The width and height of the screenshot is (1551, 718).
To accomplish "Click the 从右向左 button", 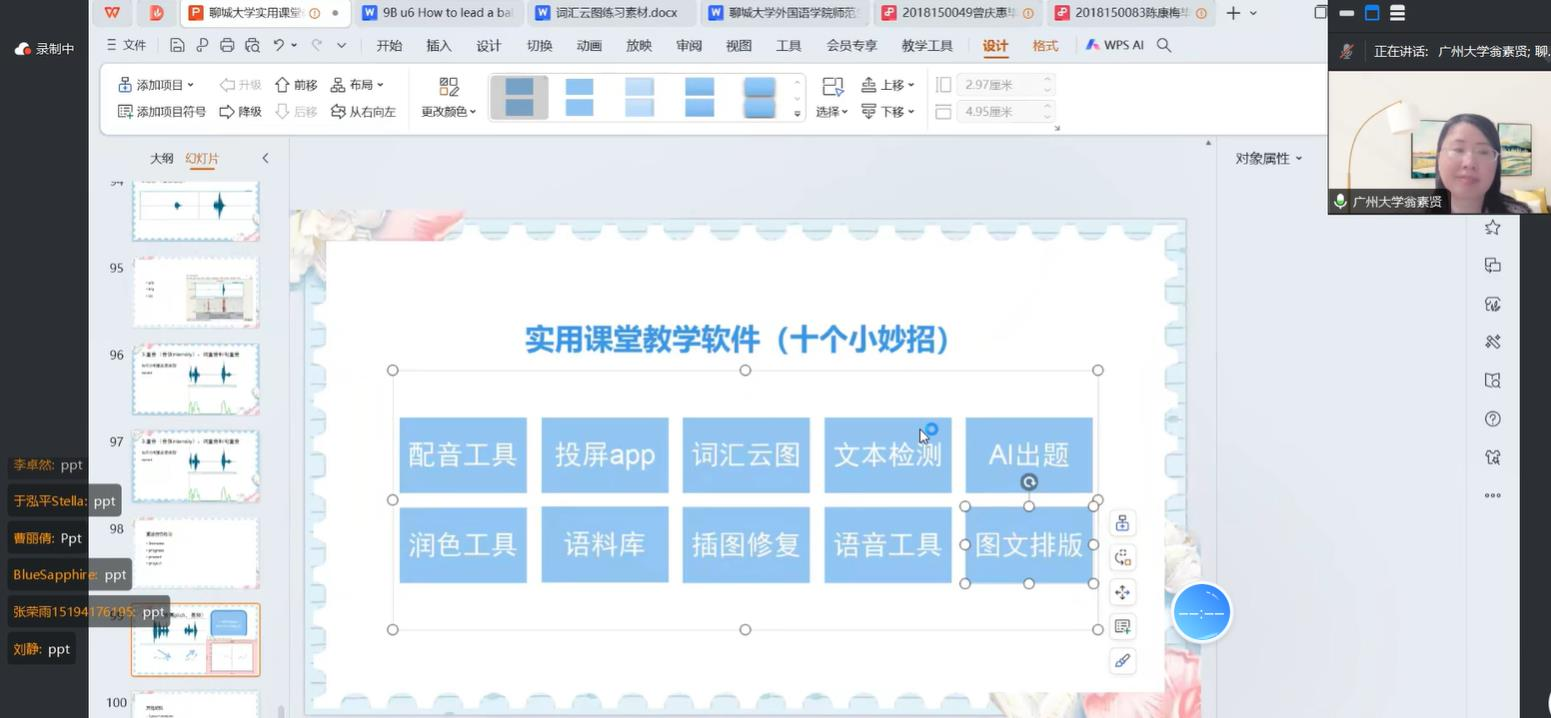I will [x=363, y=111].
